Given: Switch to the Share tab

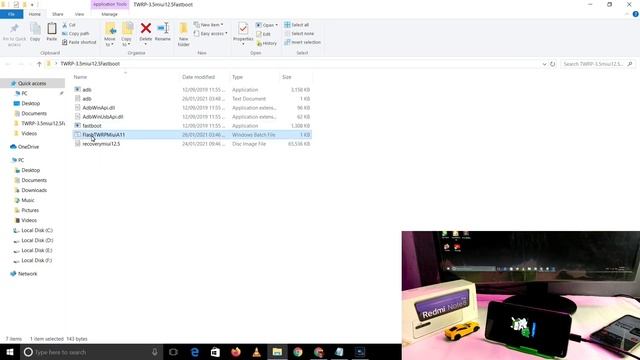Looking at the screenshot, I should pyautogui.click(x=58, y=14).
